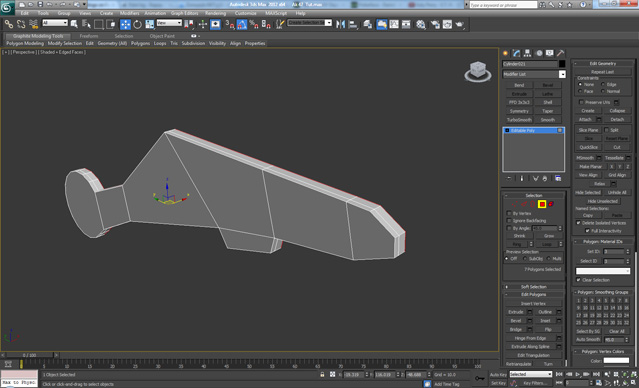Click the Select and Link chain icon
Image resolution: width=639 pixels, height=388 pixels.
(x=9, y=24)
